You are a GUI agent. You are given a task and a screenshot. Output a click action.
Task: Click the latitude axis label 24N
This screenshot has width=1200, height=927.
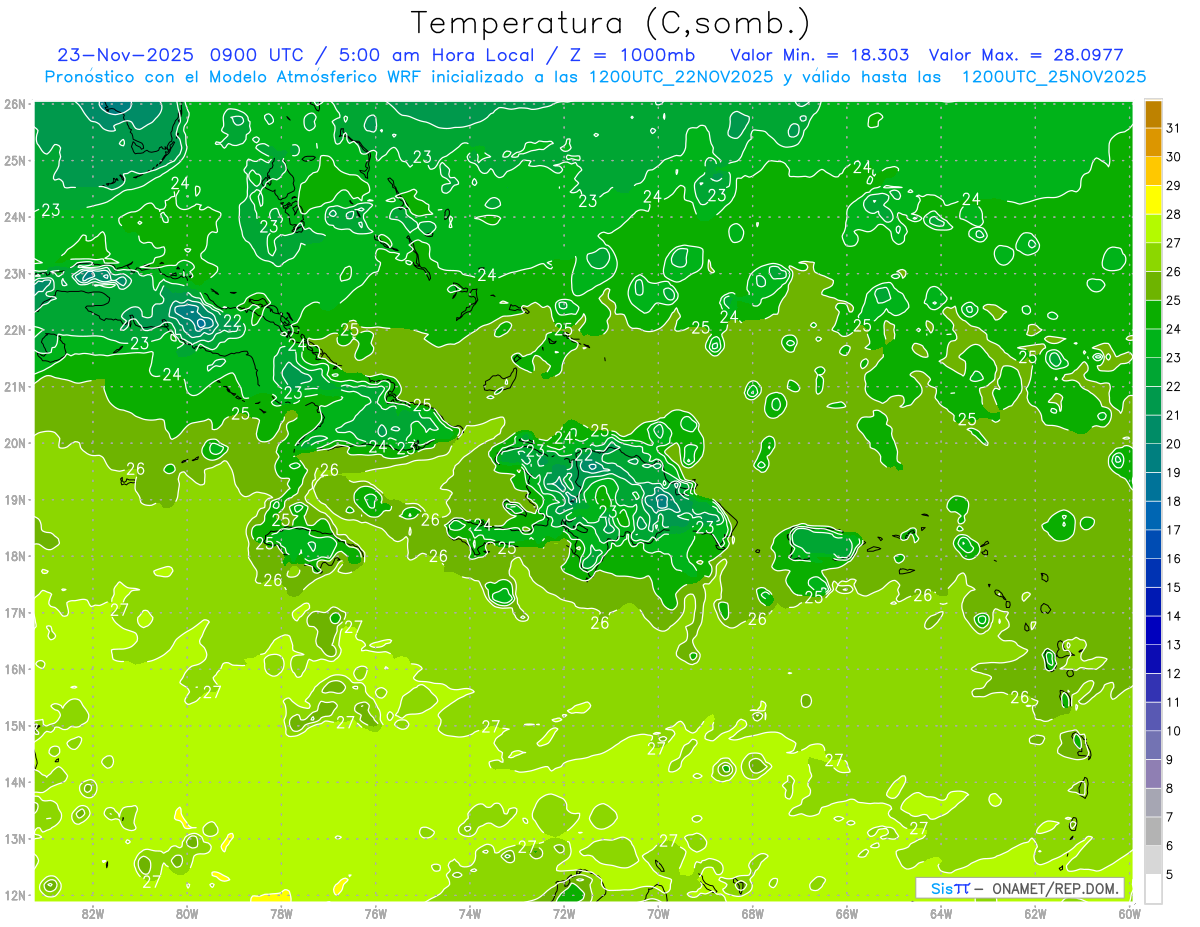pyautogui.click(x=15, y=217)
